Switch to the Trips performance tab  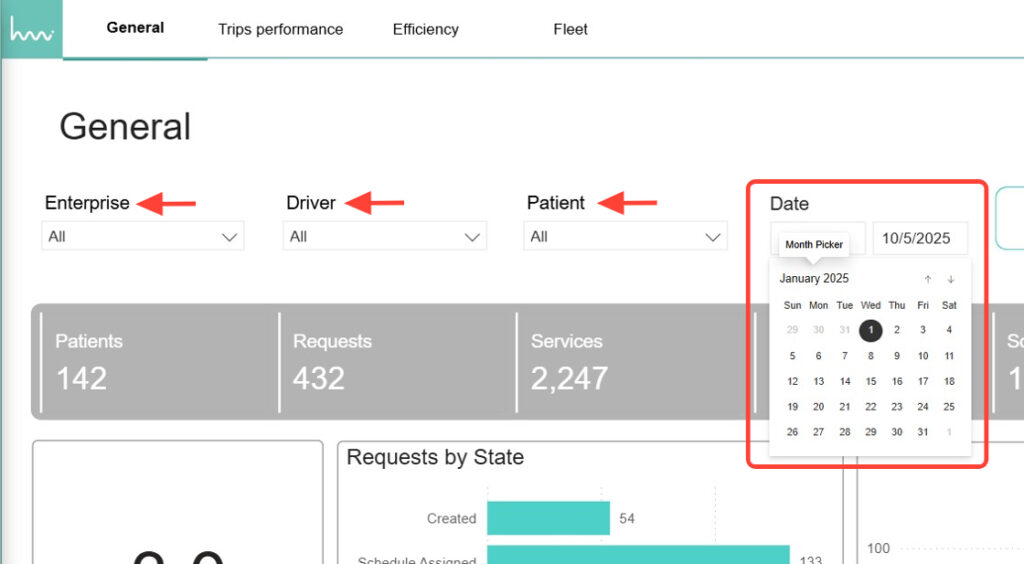280,30
